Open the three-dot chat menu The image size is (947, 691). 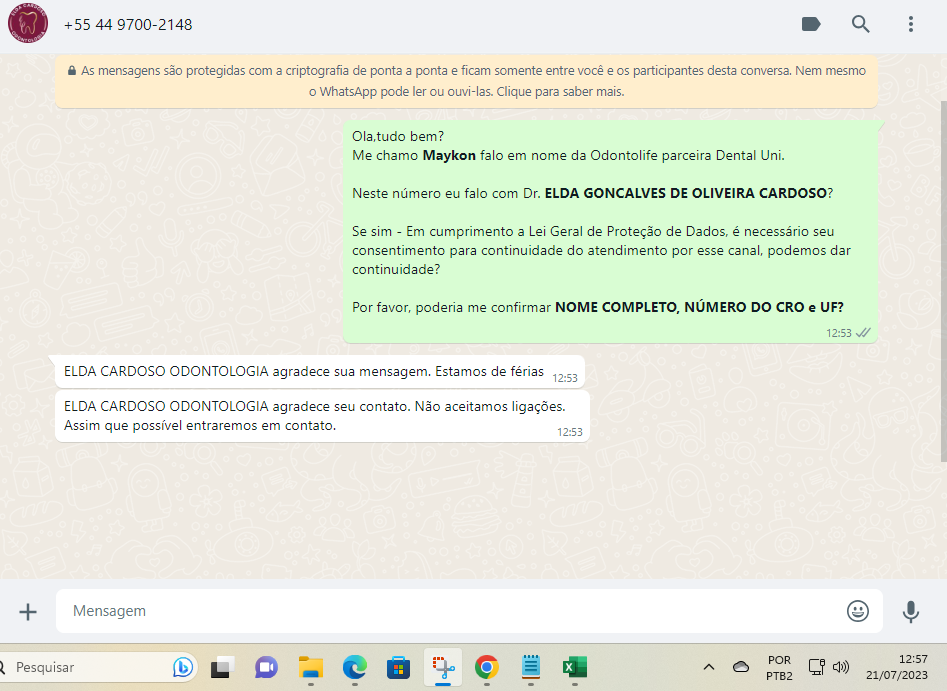coord(911,24)
